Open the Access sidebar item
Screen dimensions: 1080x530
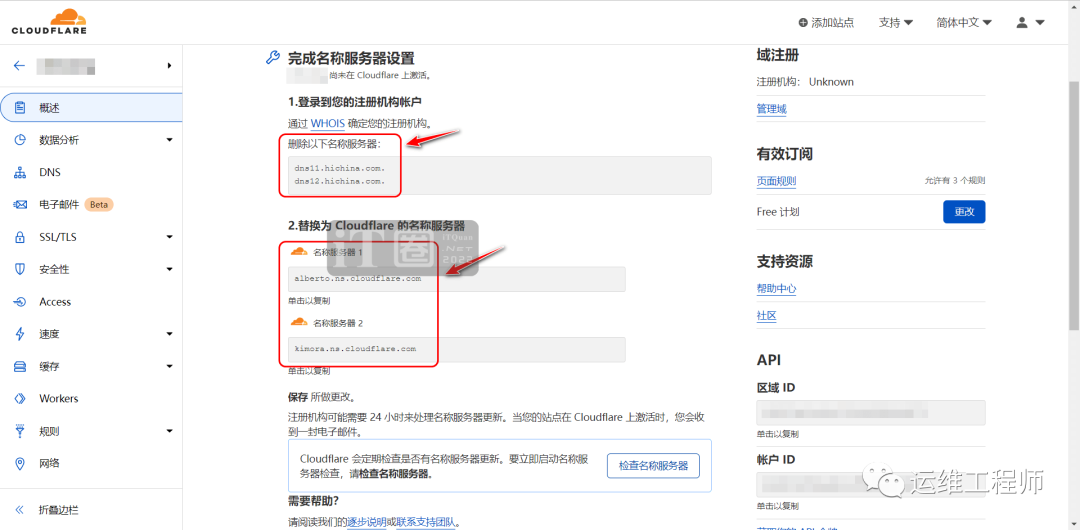click(x=91, y=302)
